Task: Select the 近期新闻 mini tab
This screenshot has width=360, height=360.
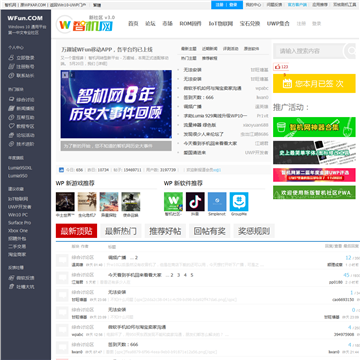Action: 210,49
